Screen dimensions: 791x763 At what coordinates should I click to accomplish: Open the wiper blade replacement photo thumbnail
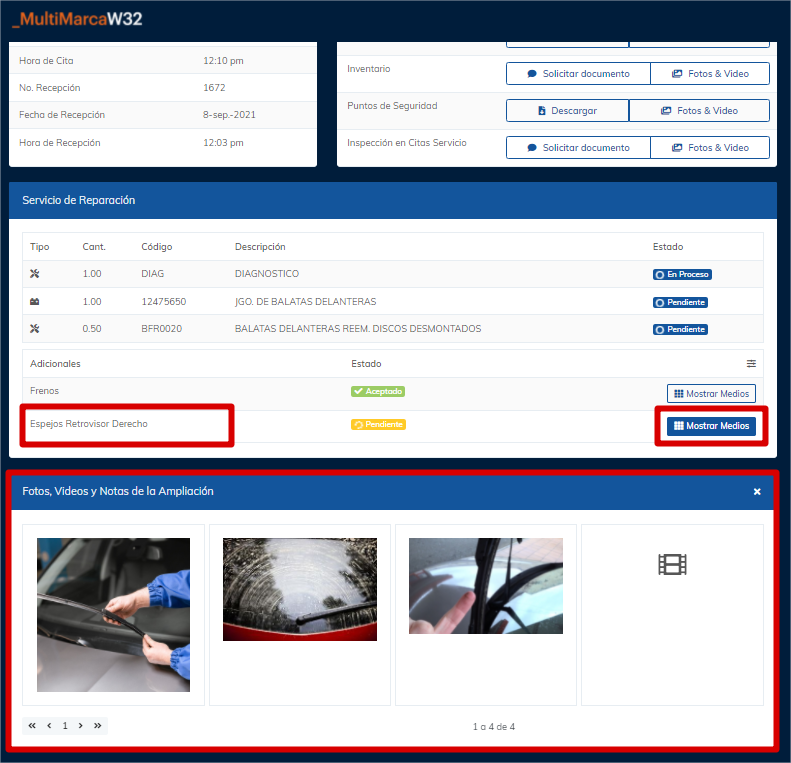click(113, 615)
